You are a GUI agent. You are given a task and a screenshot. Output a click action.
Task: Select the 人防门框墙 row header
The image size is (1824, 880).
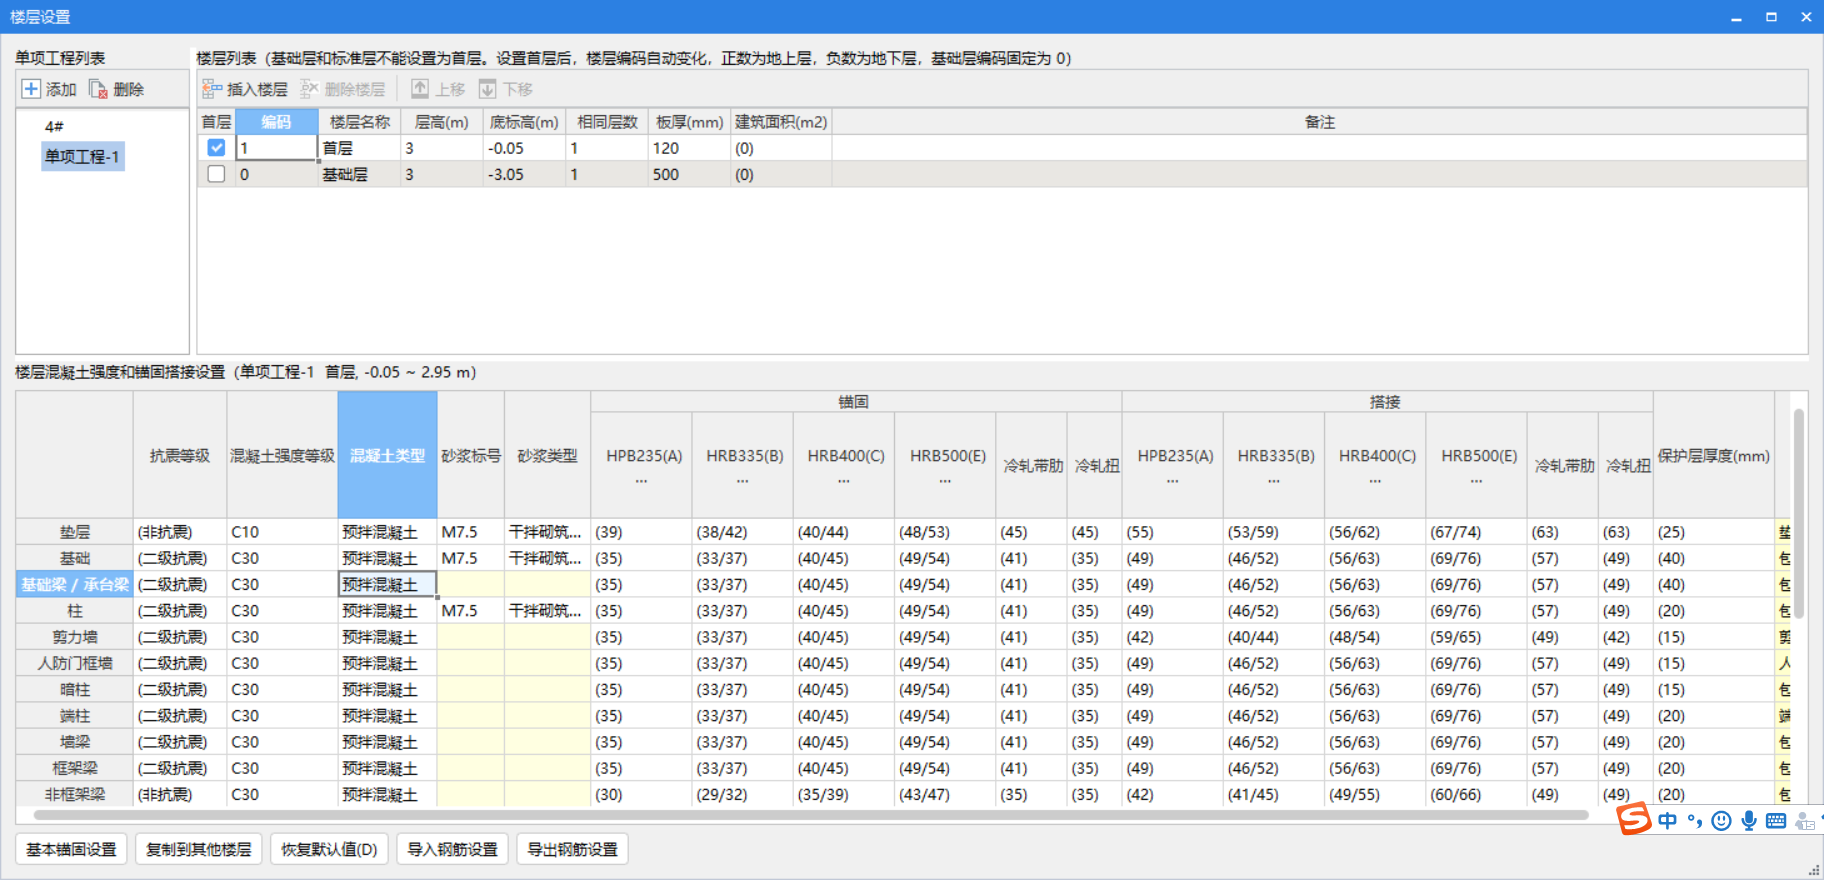(75, 663)
